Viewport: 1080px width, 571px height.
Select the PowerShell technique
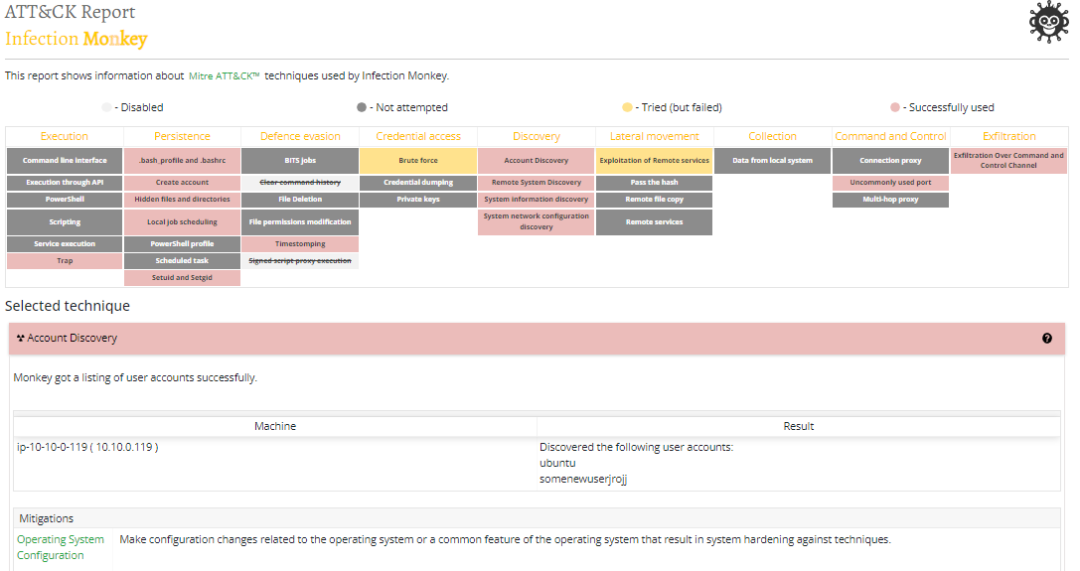(x=65, y=199)
